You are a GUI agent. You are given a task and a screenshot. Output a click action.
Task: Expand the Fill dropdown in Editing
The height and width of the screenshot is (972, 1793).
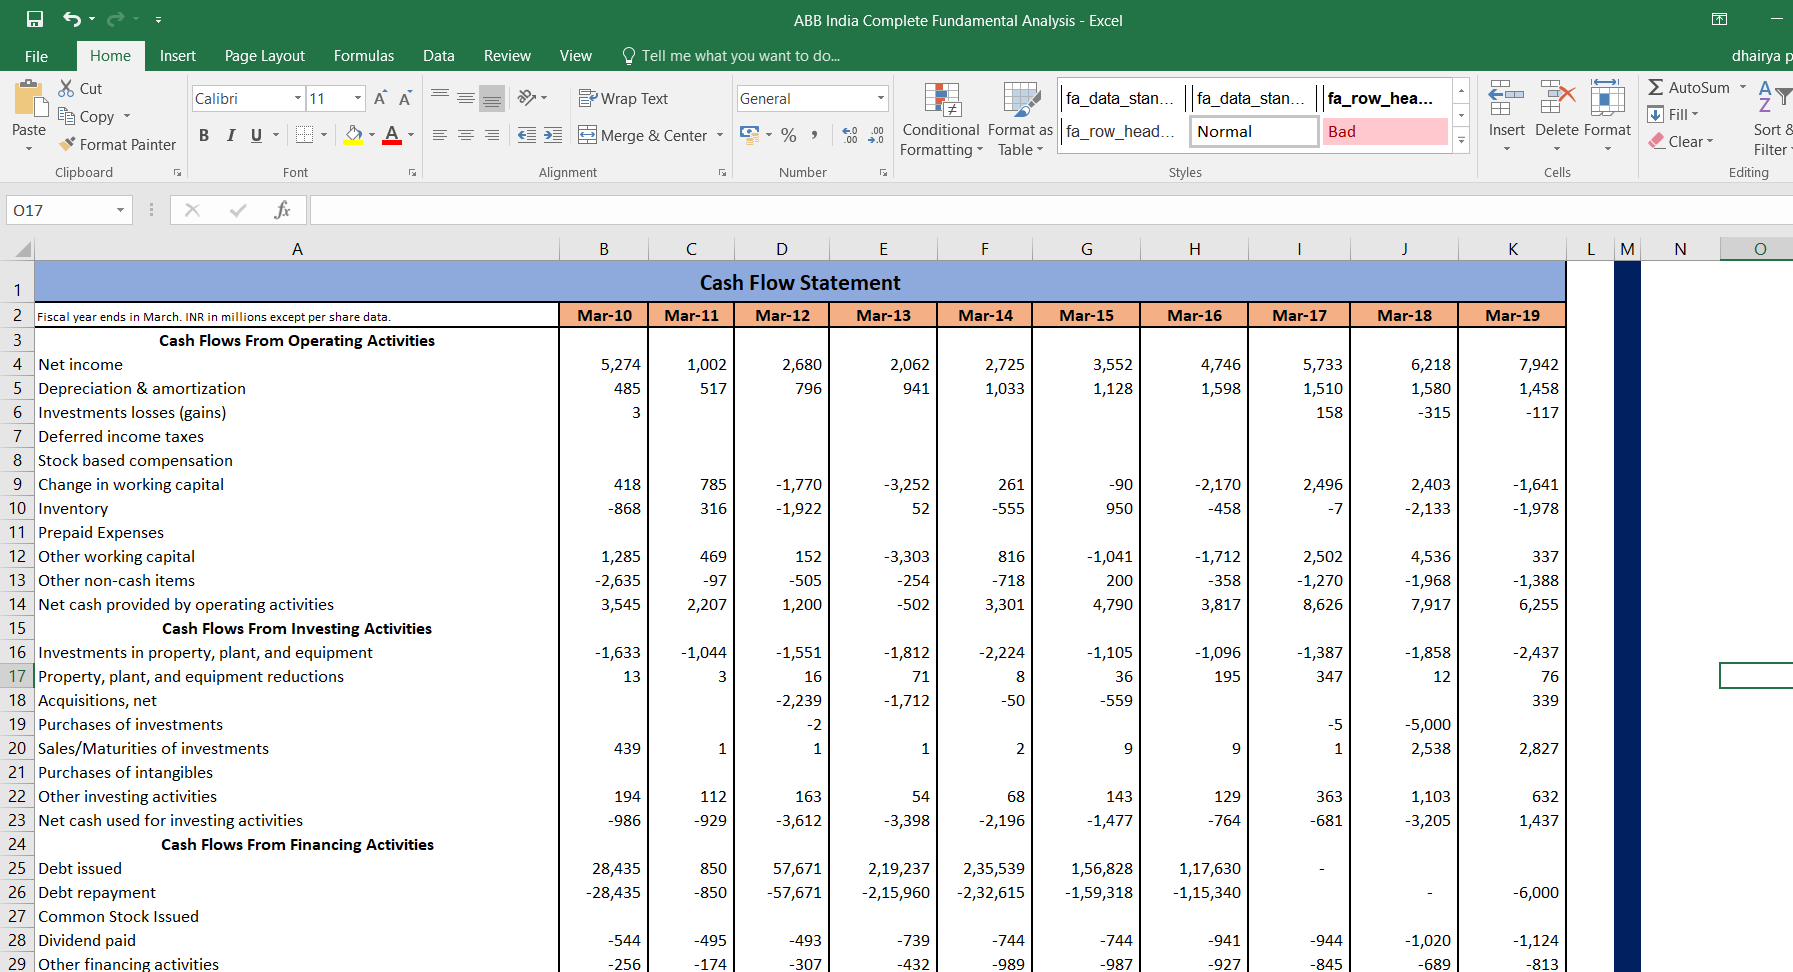point(1695,114)
